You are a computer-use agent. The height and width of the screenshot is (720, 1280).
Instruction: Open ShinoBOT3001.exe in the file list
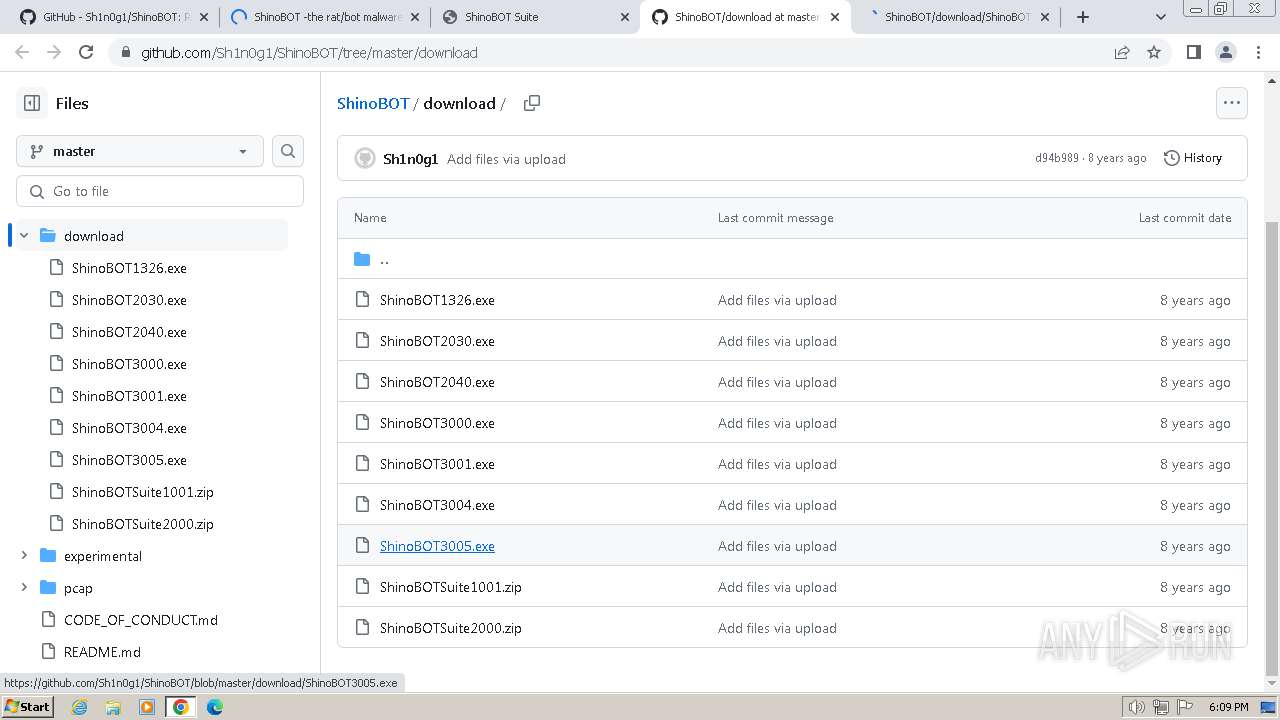click(x=437, y=464)
